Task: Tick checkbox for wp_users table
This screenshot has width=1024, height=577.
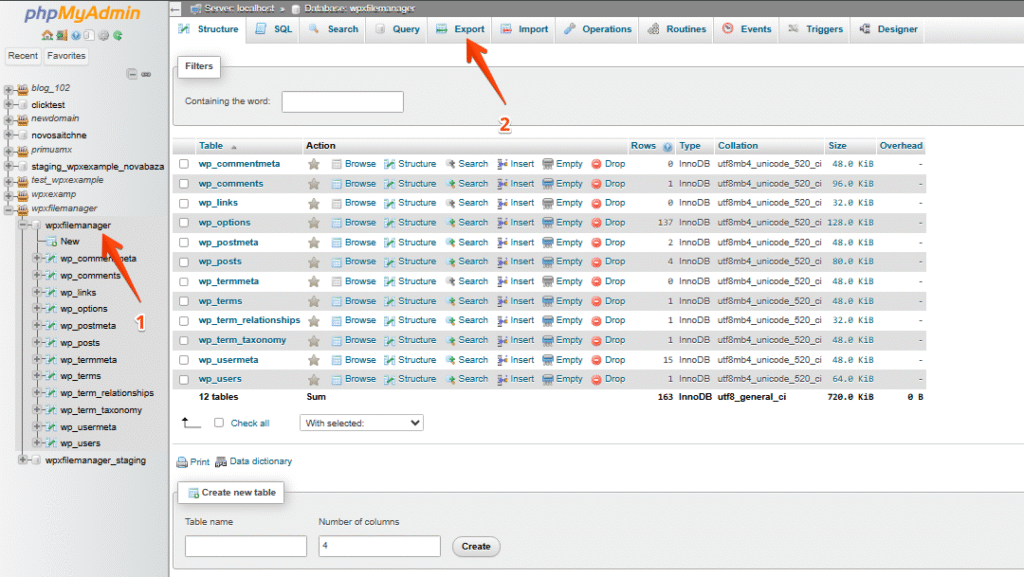Action: [x=184, y=380]
